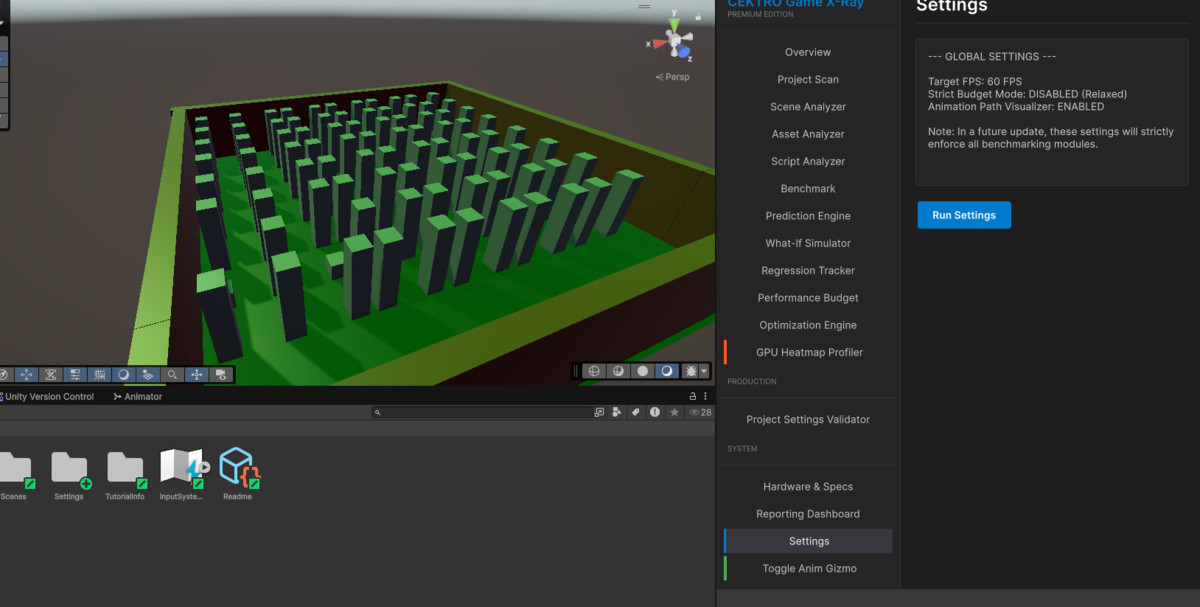The image size is (1200, 607).
Task: Click Toggle Anim Gizmo button
Action: (809, 568)
